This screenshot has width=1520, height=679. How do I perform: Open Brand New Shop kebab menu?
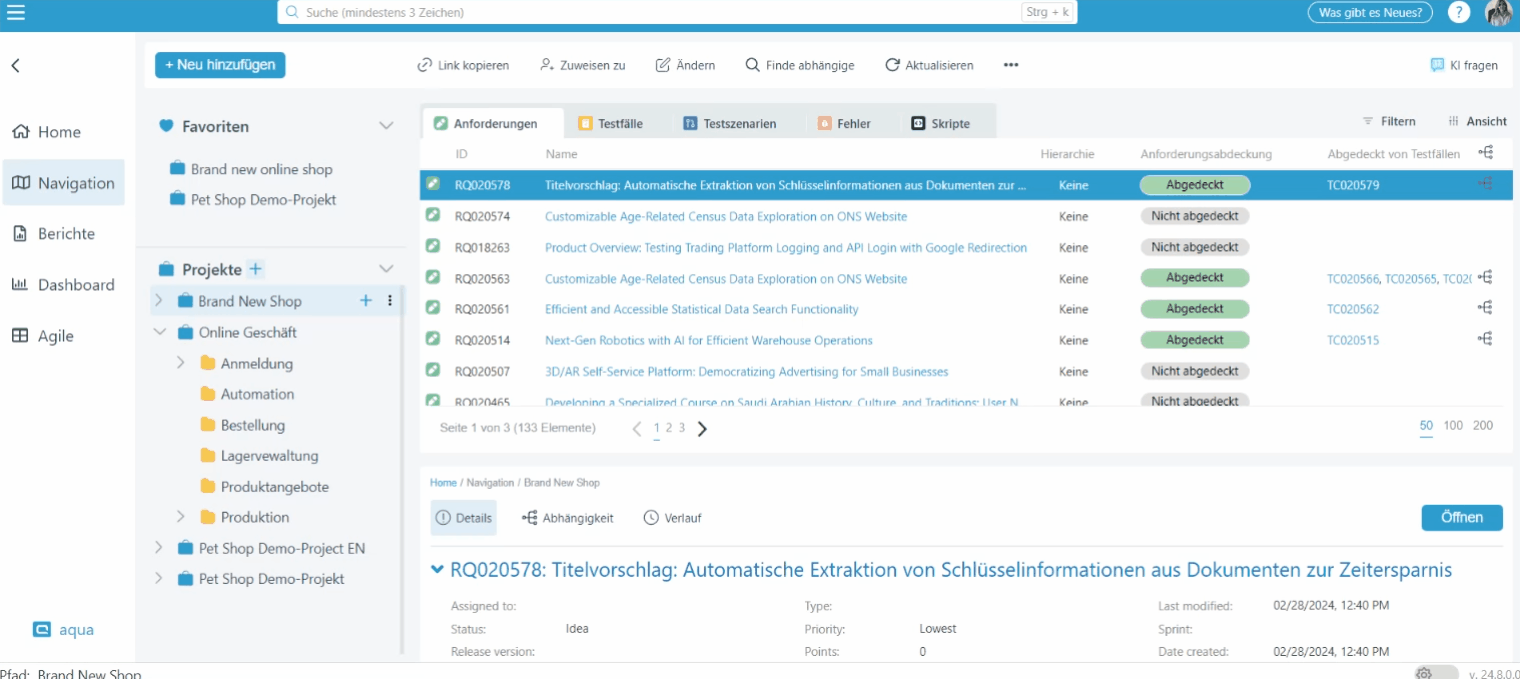(x=390, y=301)
